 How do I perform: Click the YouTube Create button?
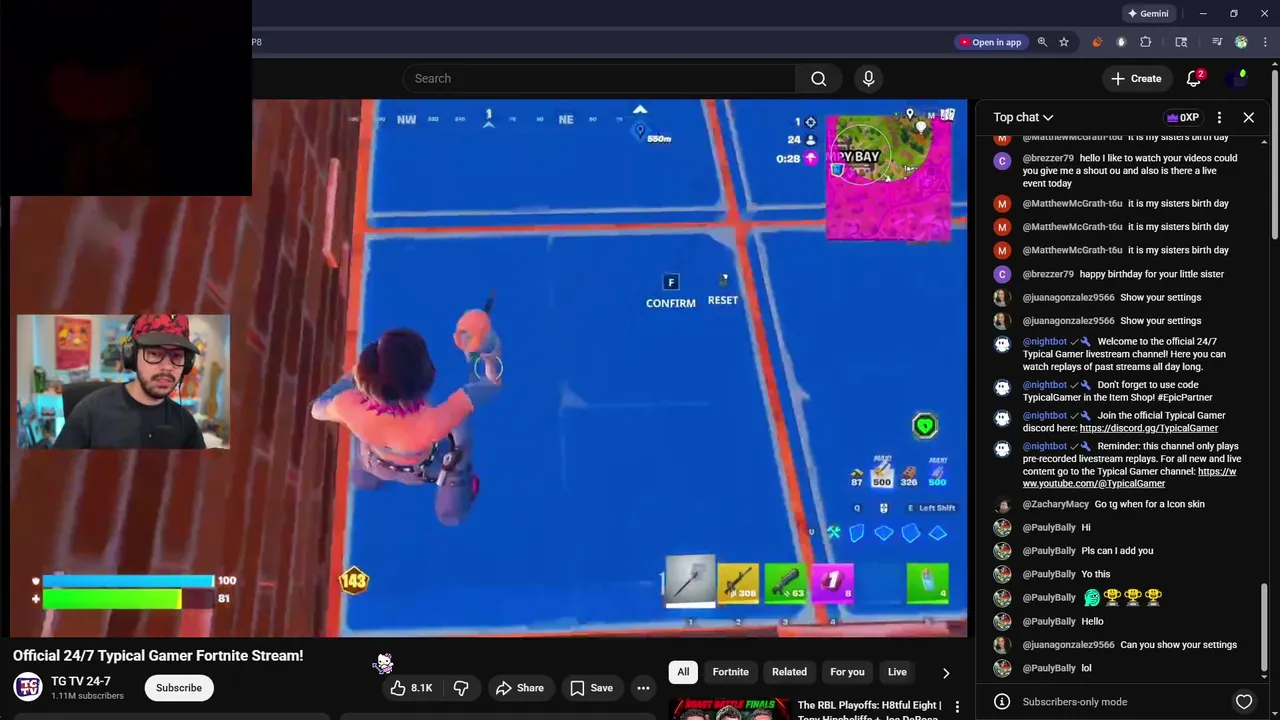[1136, 78]
